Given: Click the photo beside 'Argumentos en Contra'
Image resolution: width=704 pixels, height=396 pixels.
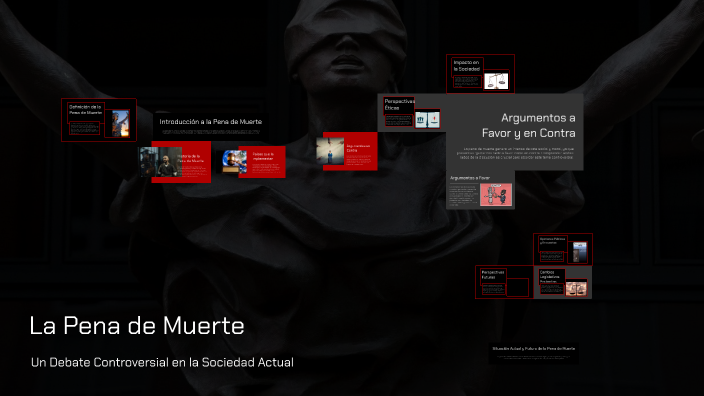Looking at the screenshot, I should 330,151.
